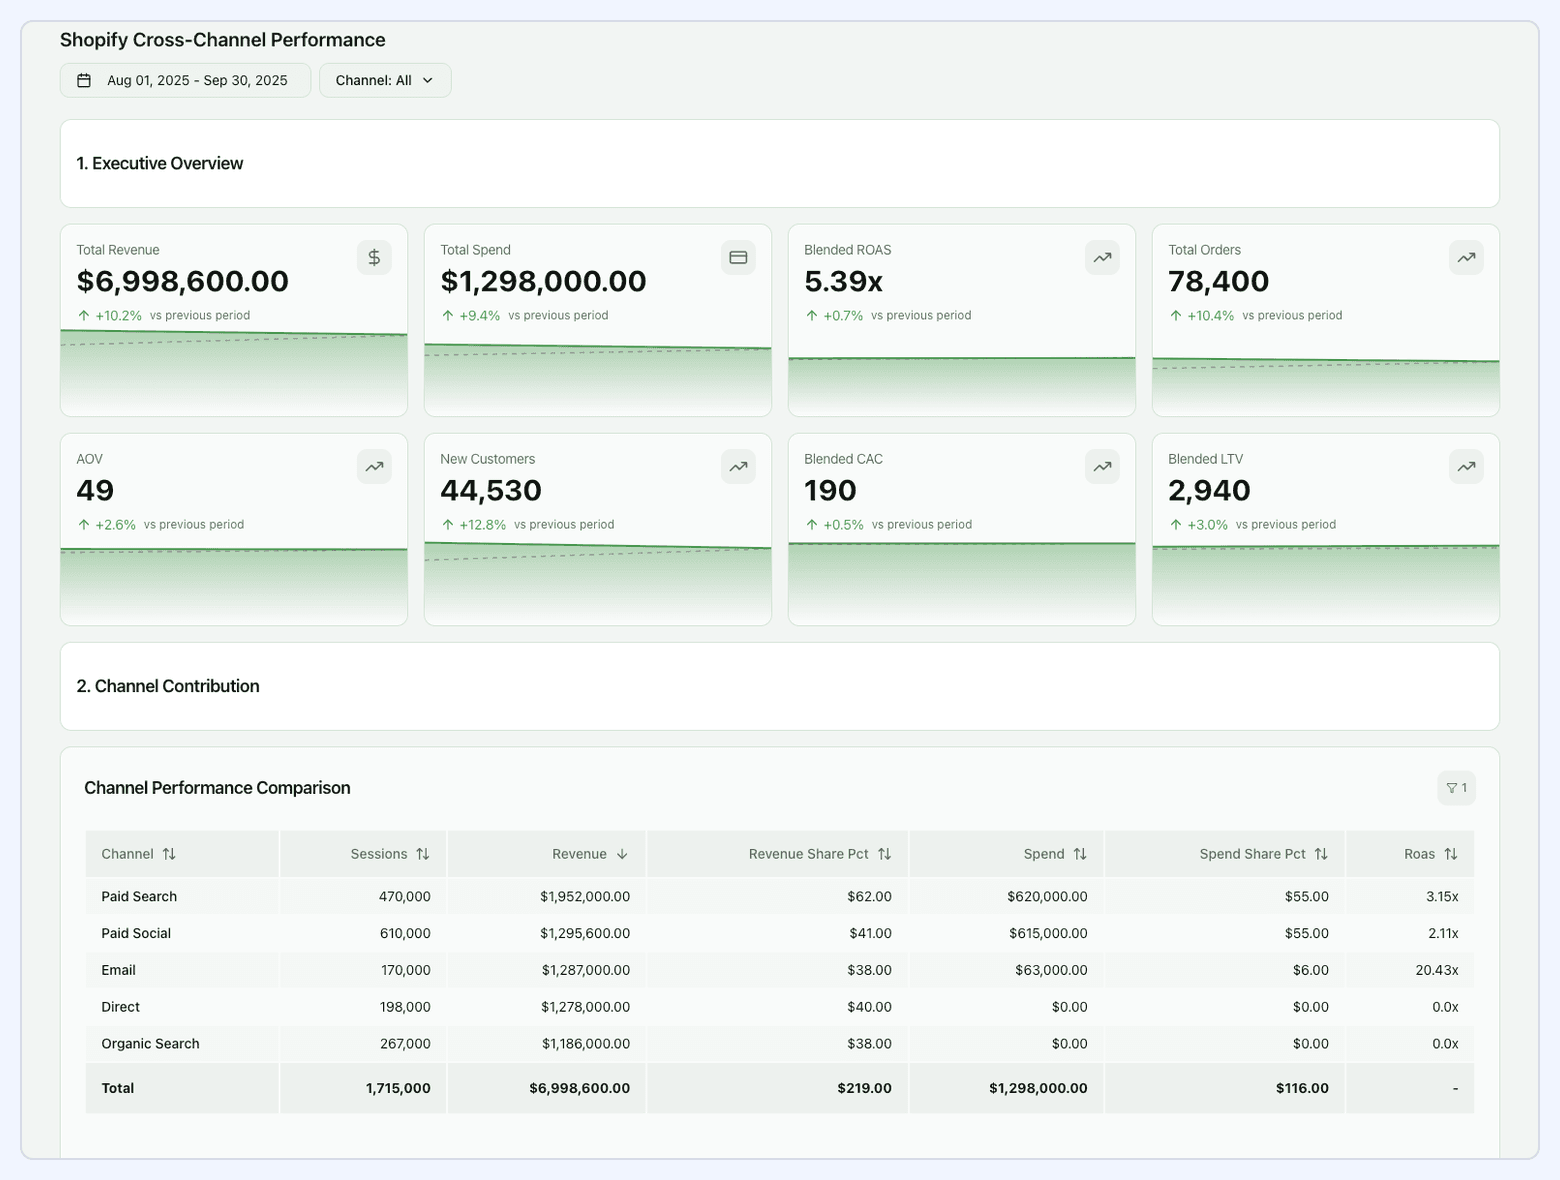
Task: Open the Channel: All filter dropdown
Action: tap(385, 79)
